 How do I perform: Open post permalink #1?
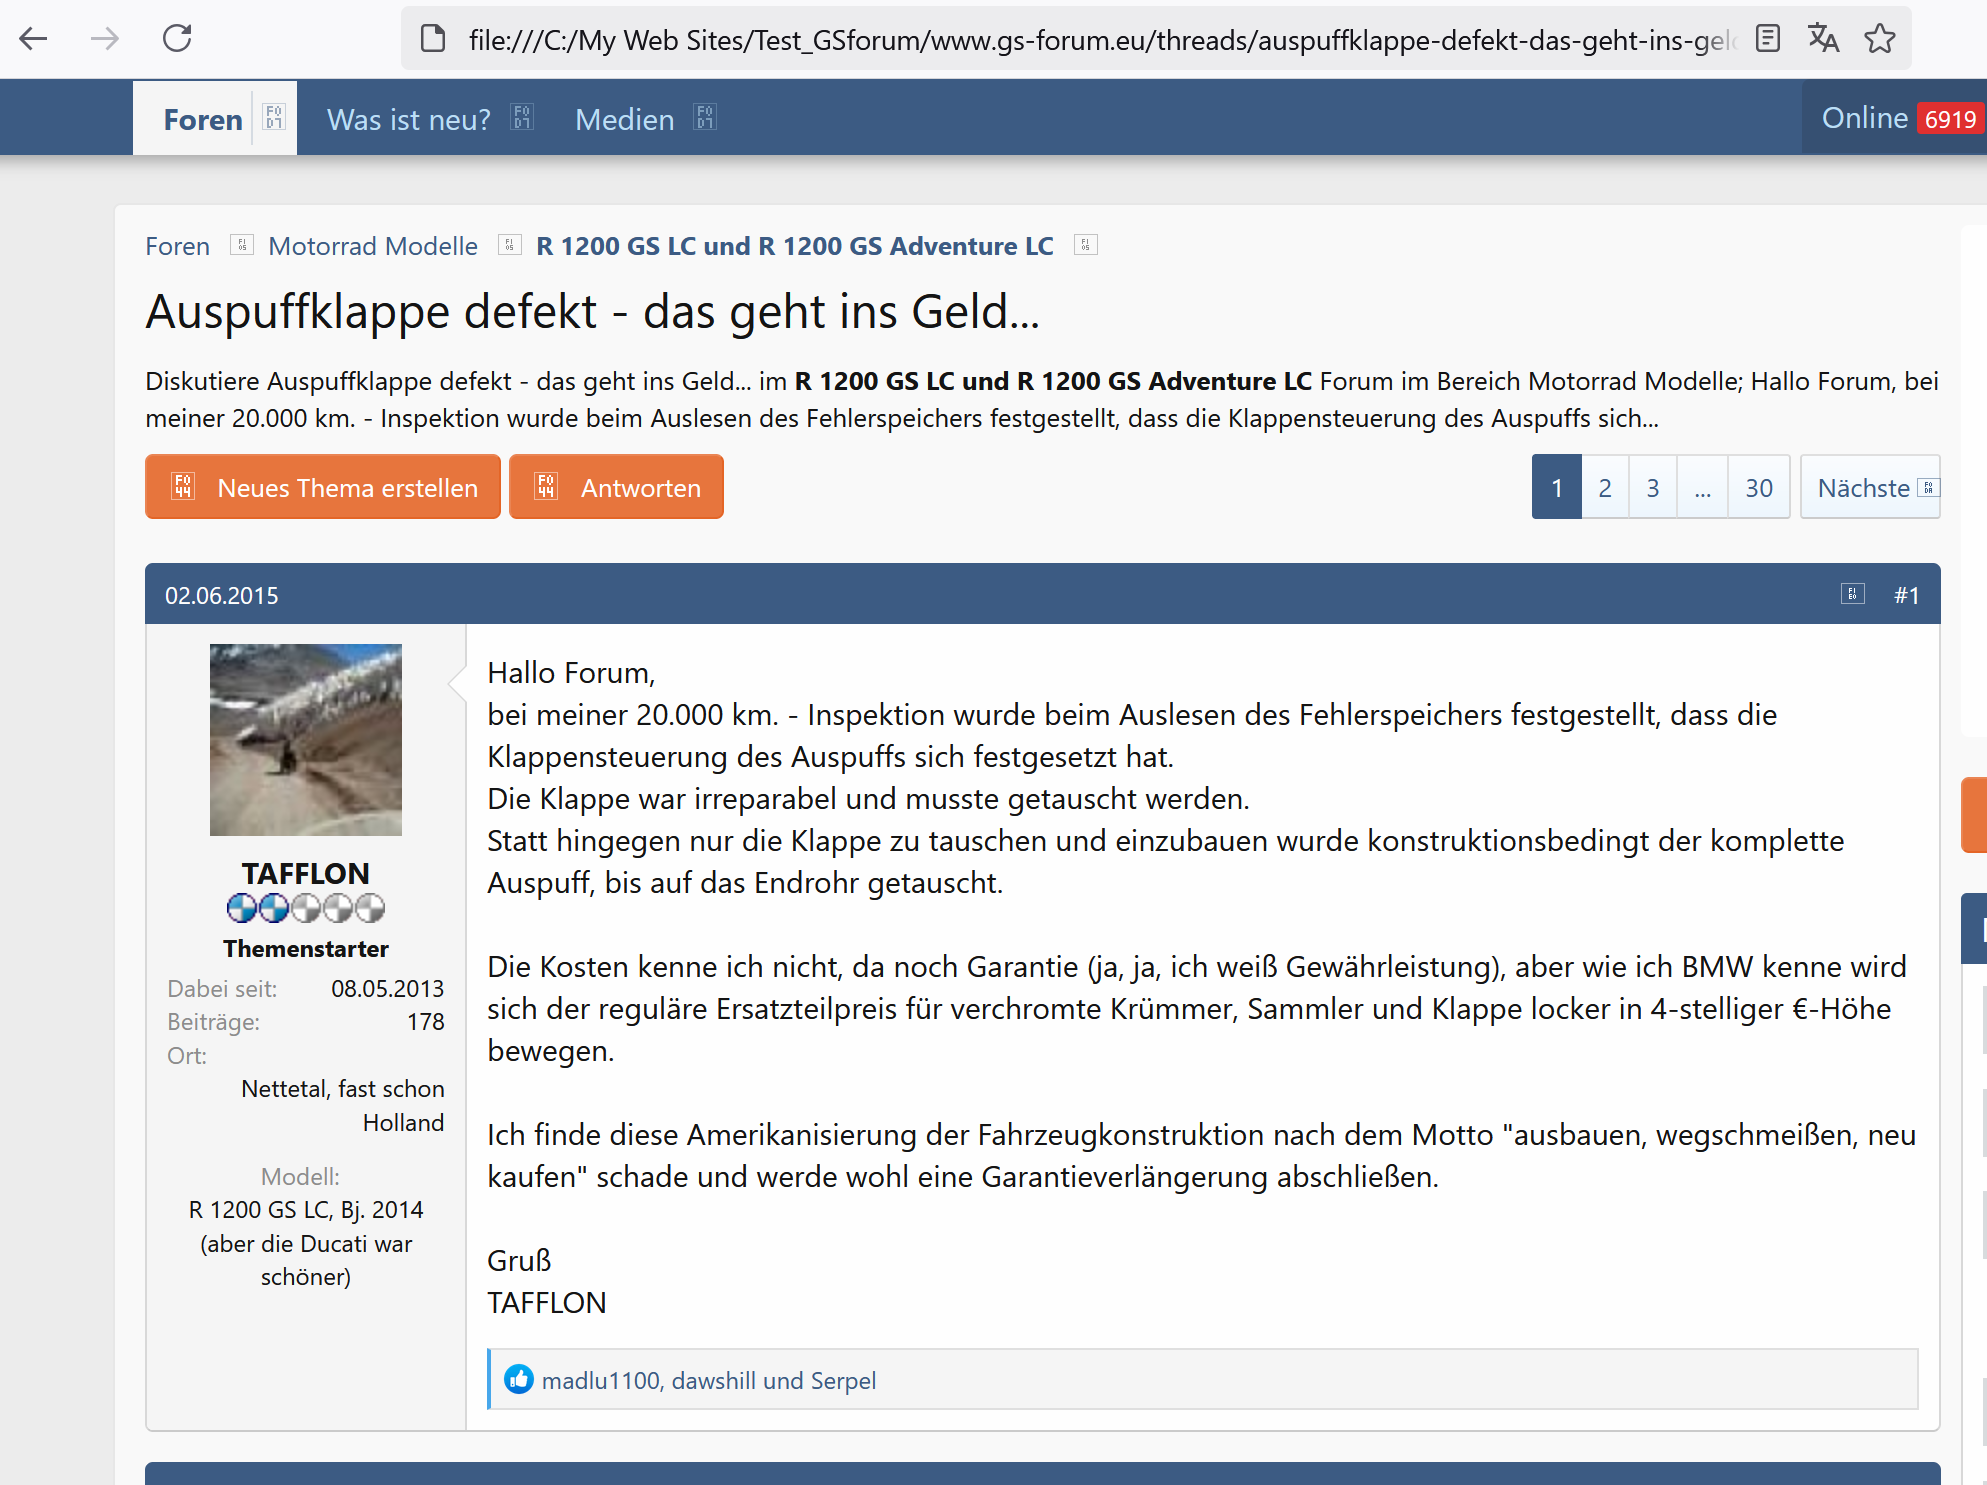coord(1907,595)
